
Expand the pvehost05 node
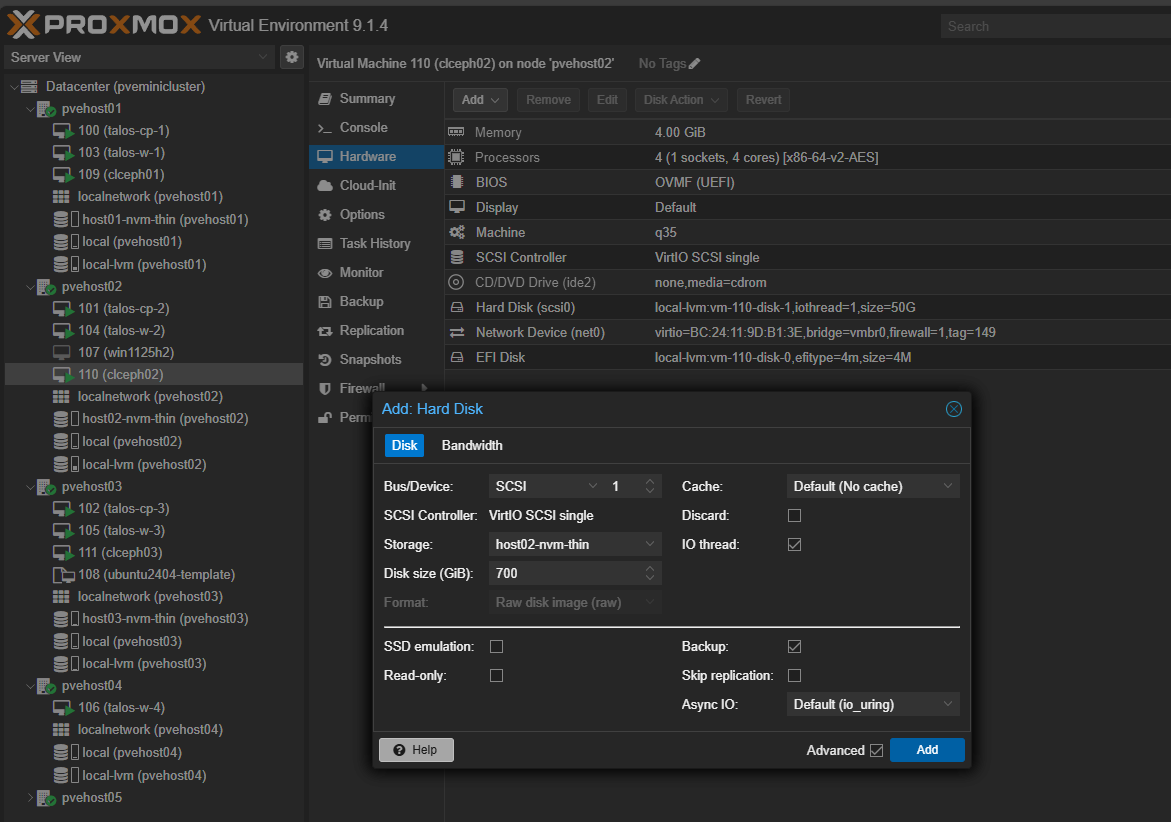click(x=29, y=798)
